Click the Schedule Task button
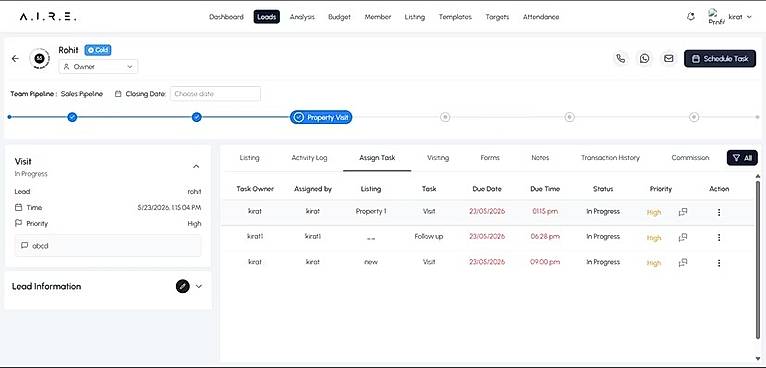The width and height of the screenshot is (766, 368). 720,59
